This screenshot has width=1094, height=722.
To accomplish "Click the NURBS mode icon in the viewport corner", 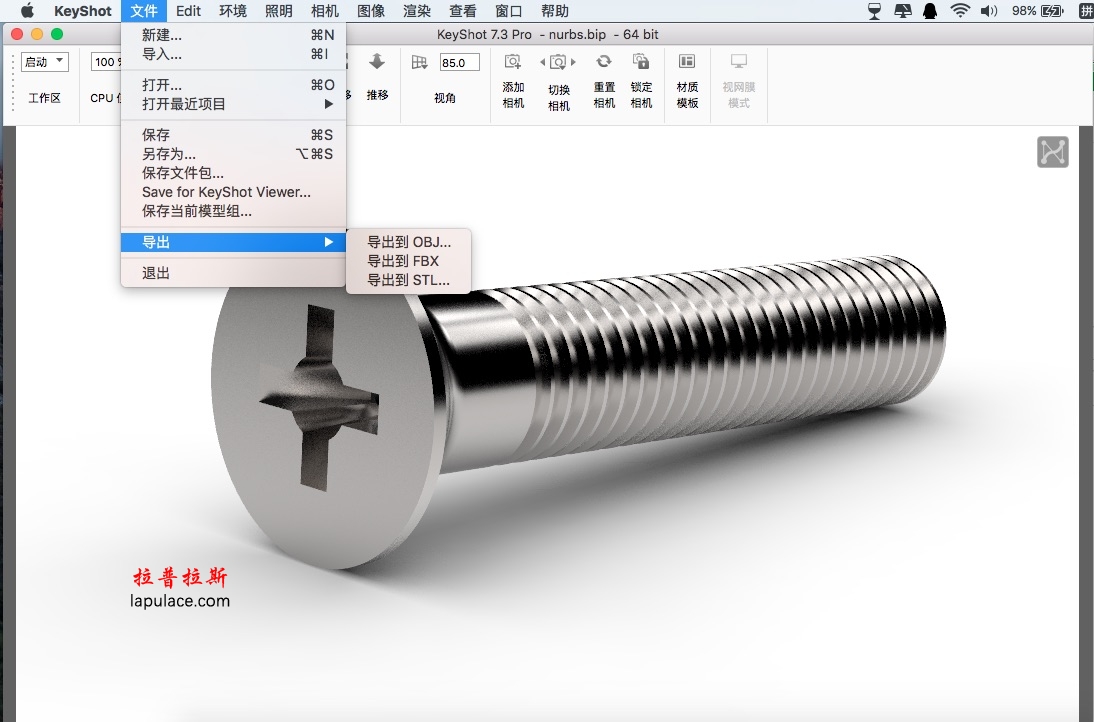I will coord(1052,151).
